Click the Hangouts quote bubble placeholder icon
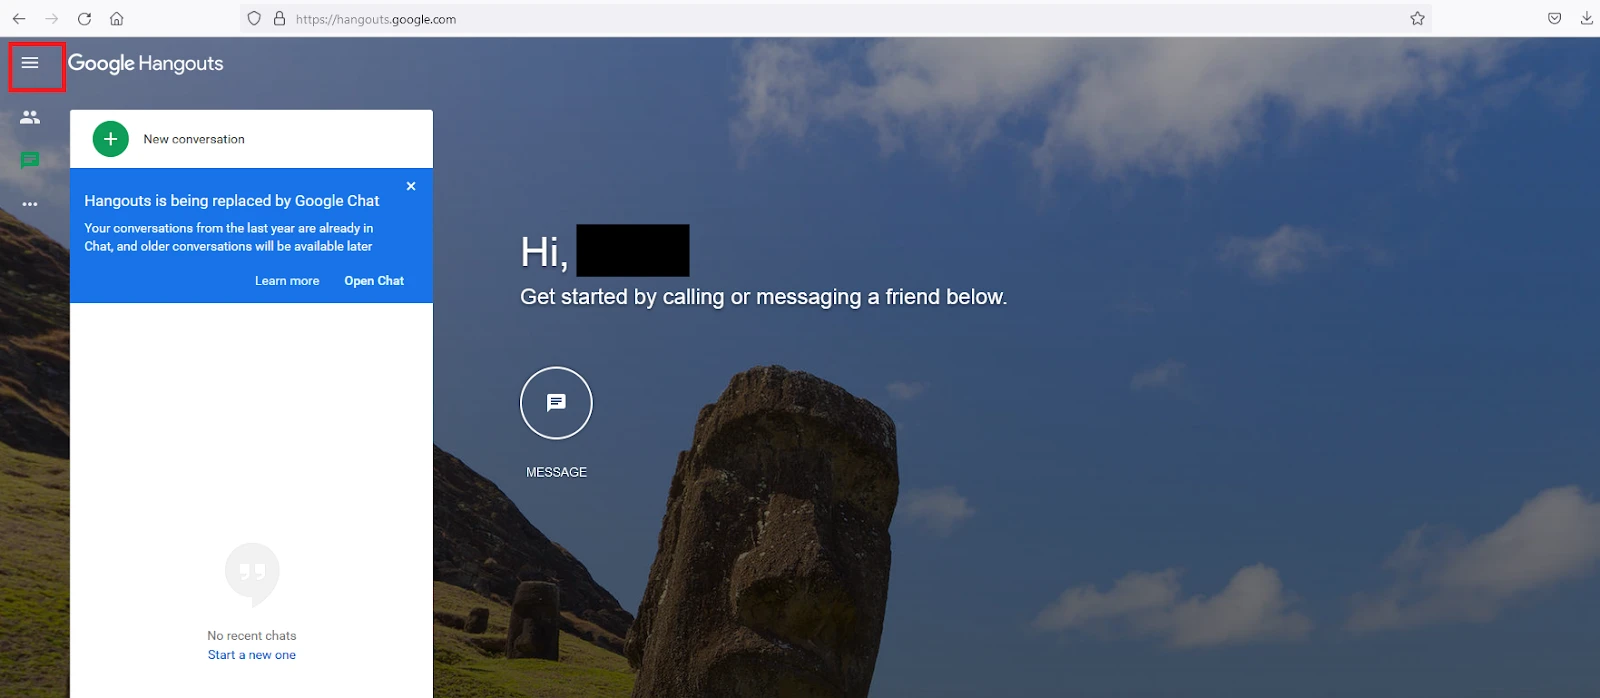Viewport: 1600px width, 698px height. click(252, 574)
